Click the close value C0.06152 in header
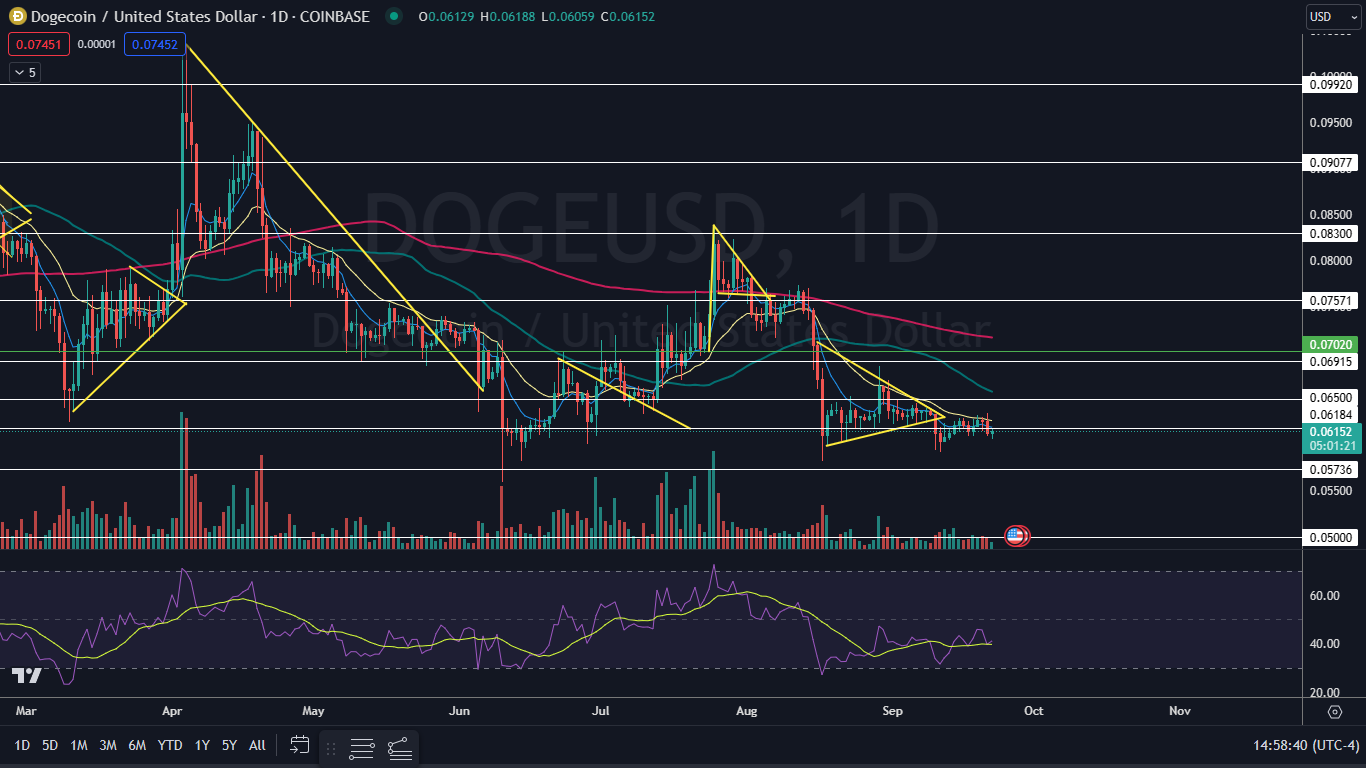 pyautogui.click(x=628, y=16)
